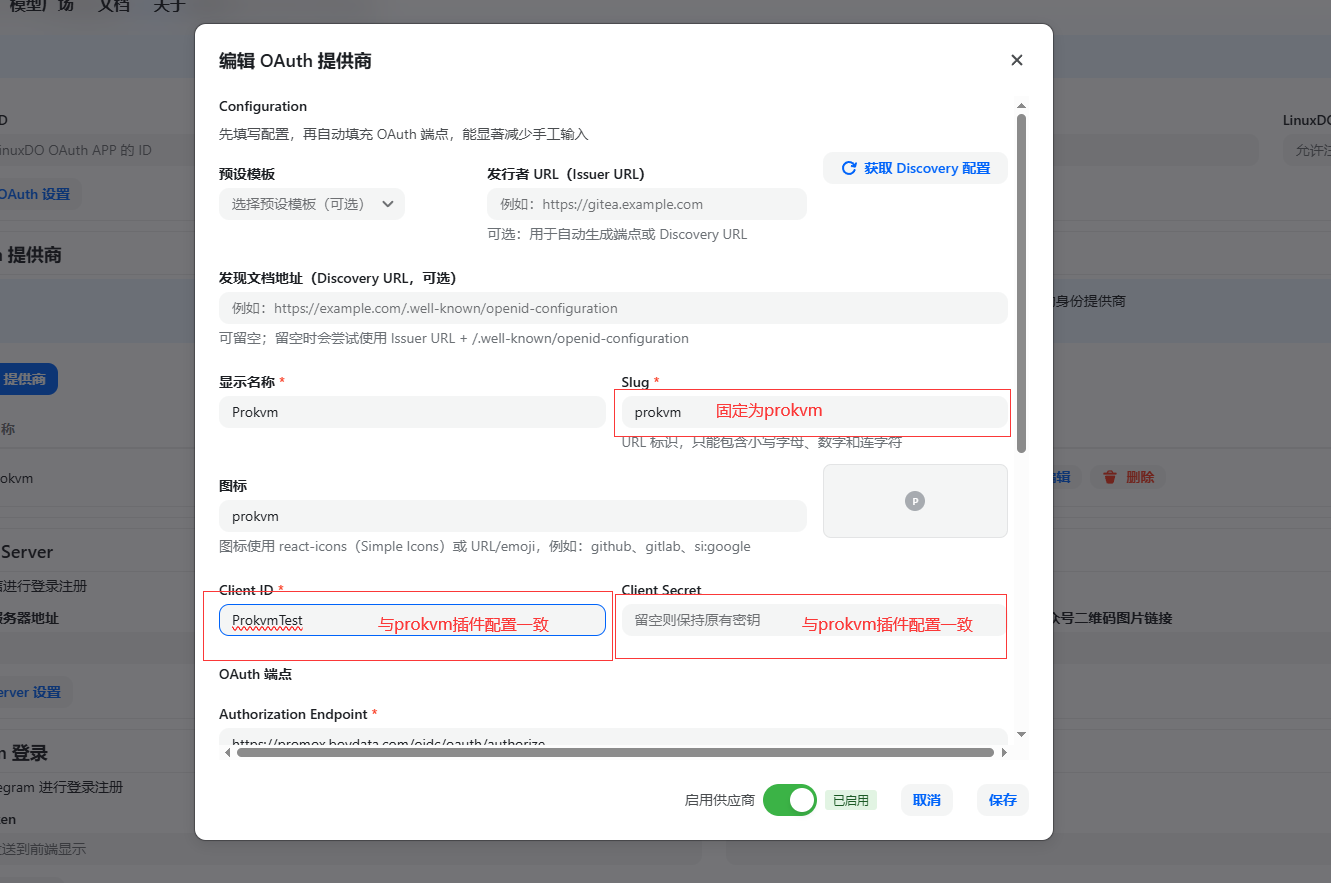Click the refresh icon for Discovery config
Screen dimensions: 1331x883
(x=849, y=168)
